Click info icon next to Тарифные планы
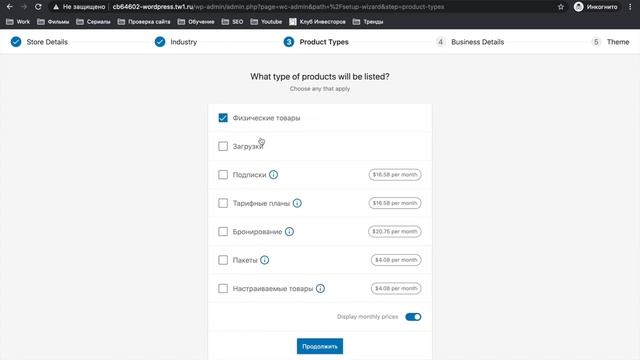This screenshot has height=360, width=640. tap(297, 203)
